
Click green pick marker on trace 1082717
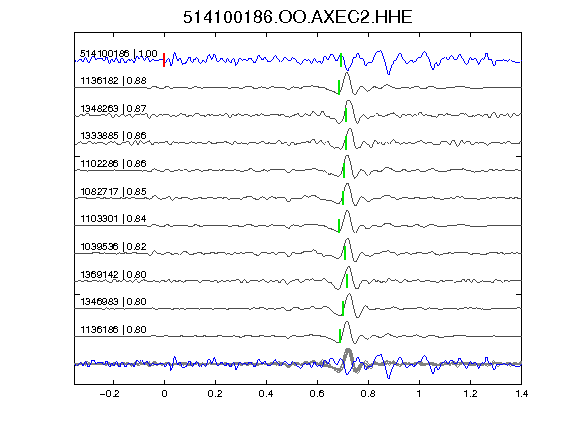point(343,198)
